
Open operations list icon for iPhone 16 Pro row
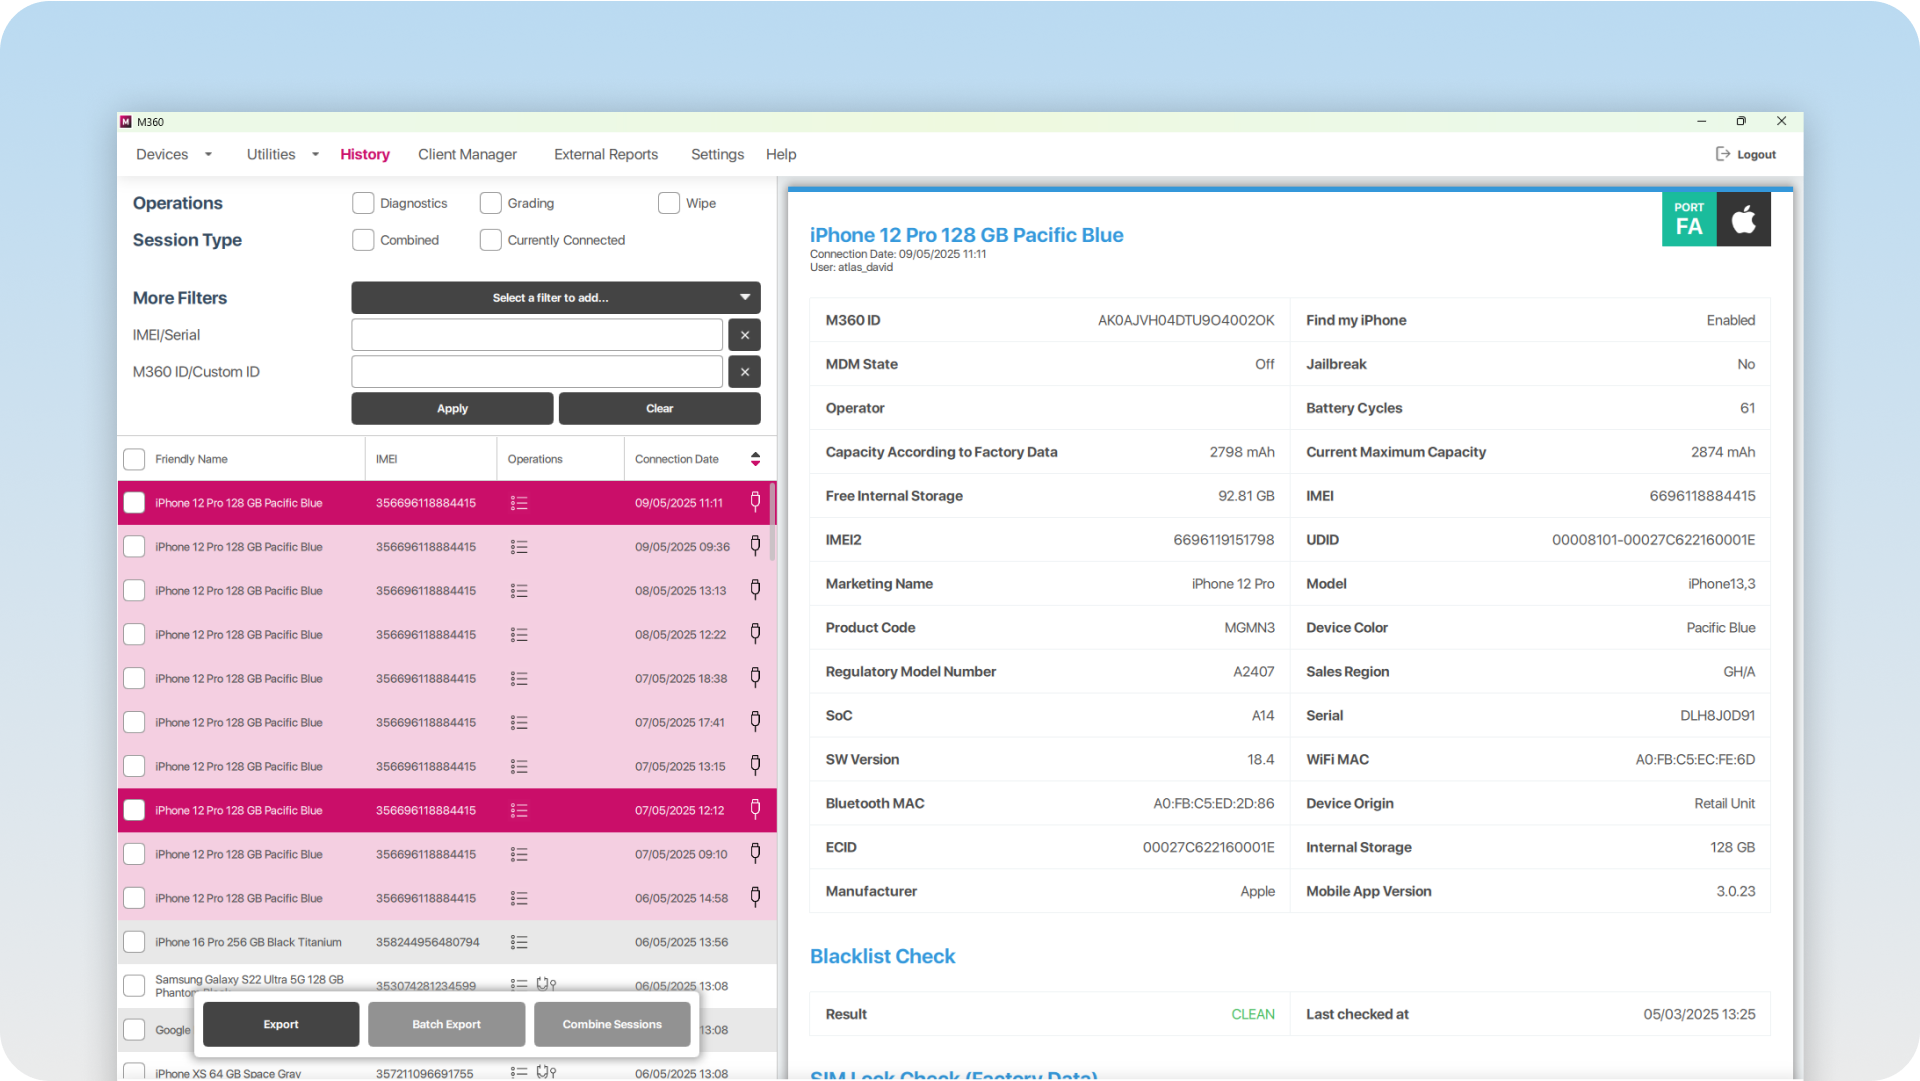[519, 942]
